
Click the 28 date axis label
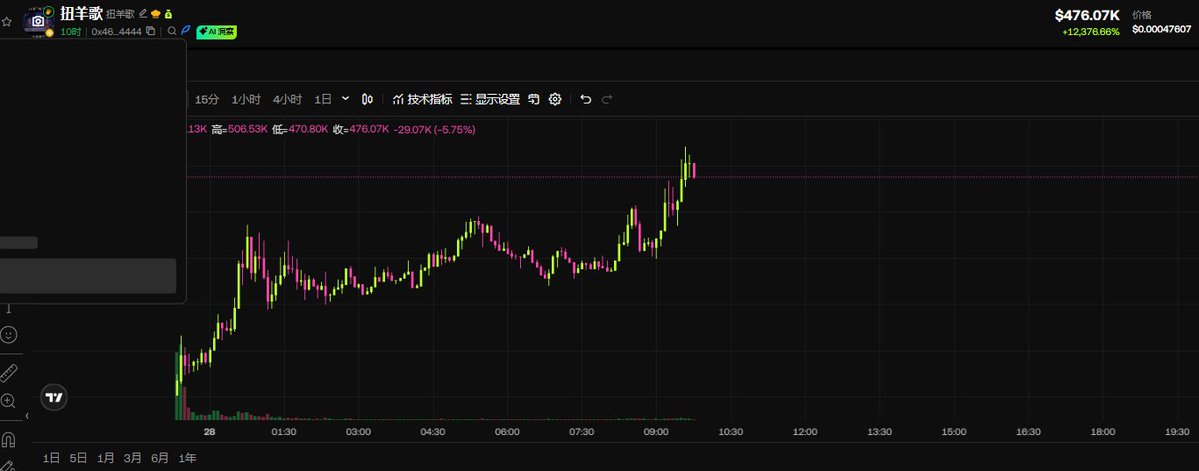coord(210,432)
